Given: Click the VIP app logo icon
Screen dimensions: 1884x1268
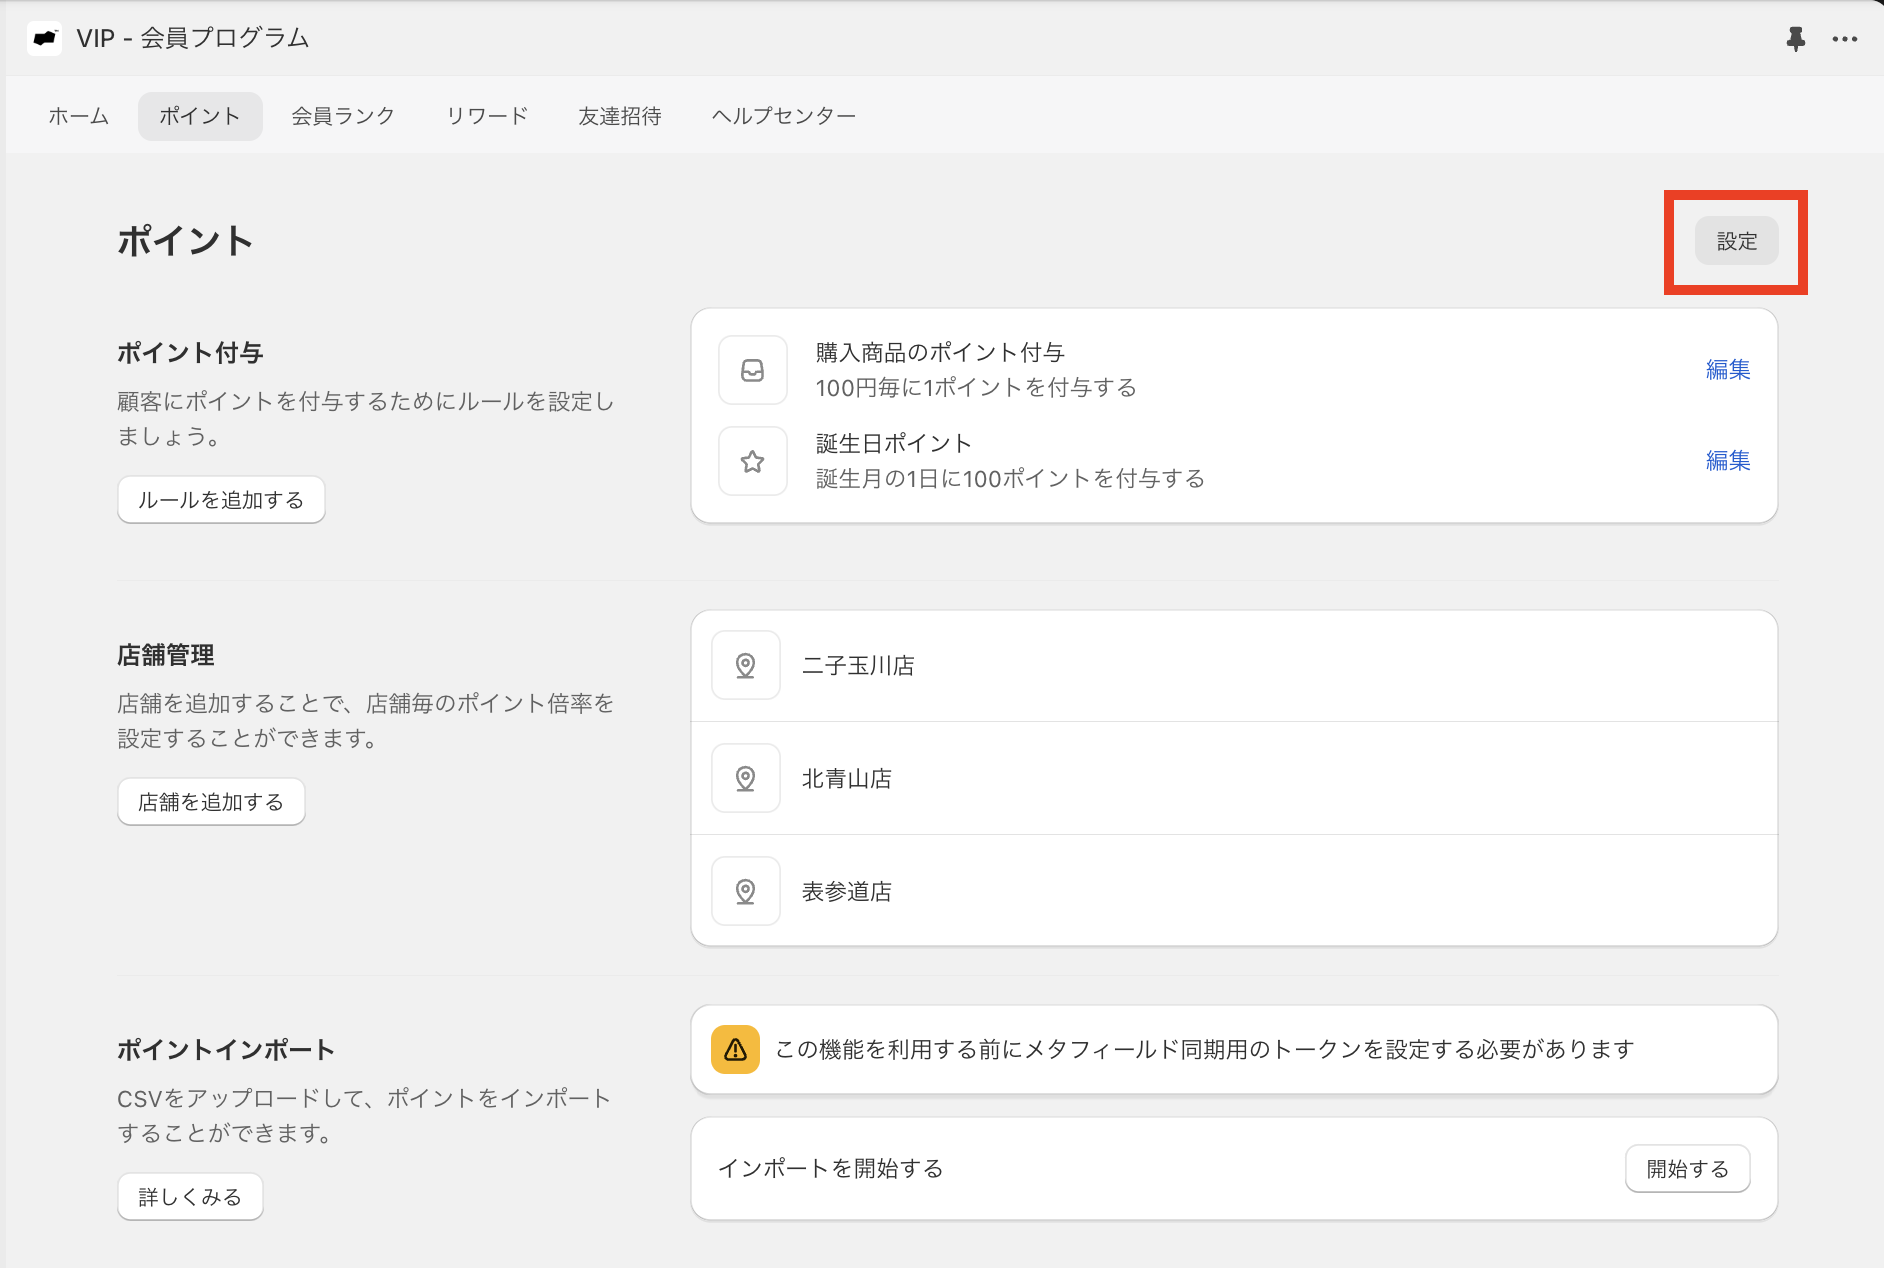Looking at the screenshot, I should [x=45, y=38].
